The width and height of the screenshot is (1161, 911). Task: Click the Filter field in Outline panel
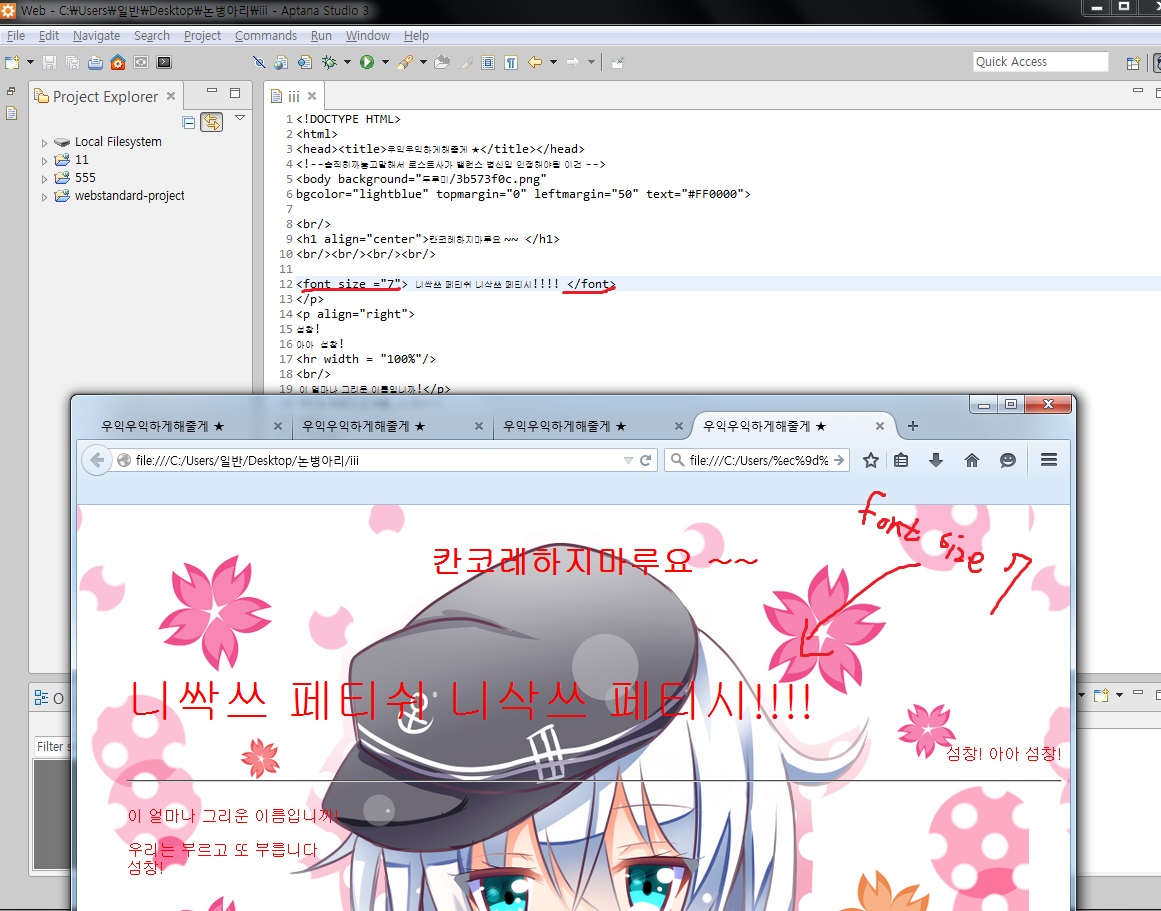coord(53,747)
